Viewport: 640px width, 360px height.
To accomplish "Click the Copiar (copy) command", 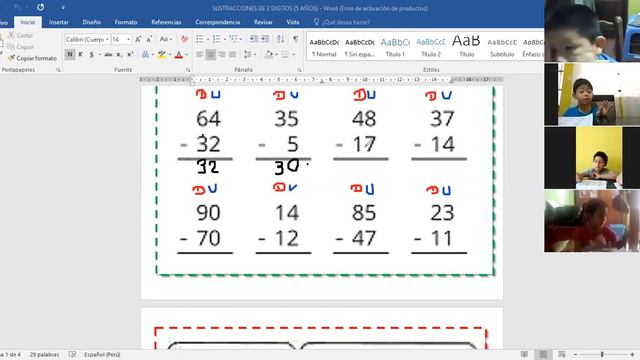I will point(21,47).
